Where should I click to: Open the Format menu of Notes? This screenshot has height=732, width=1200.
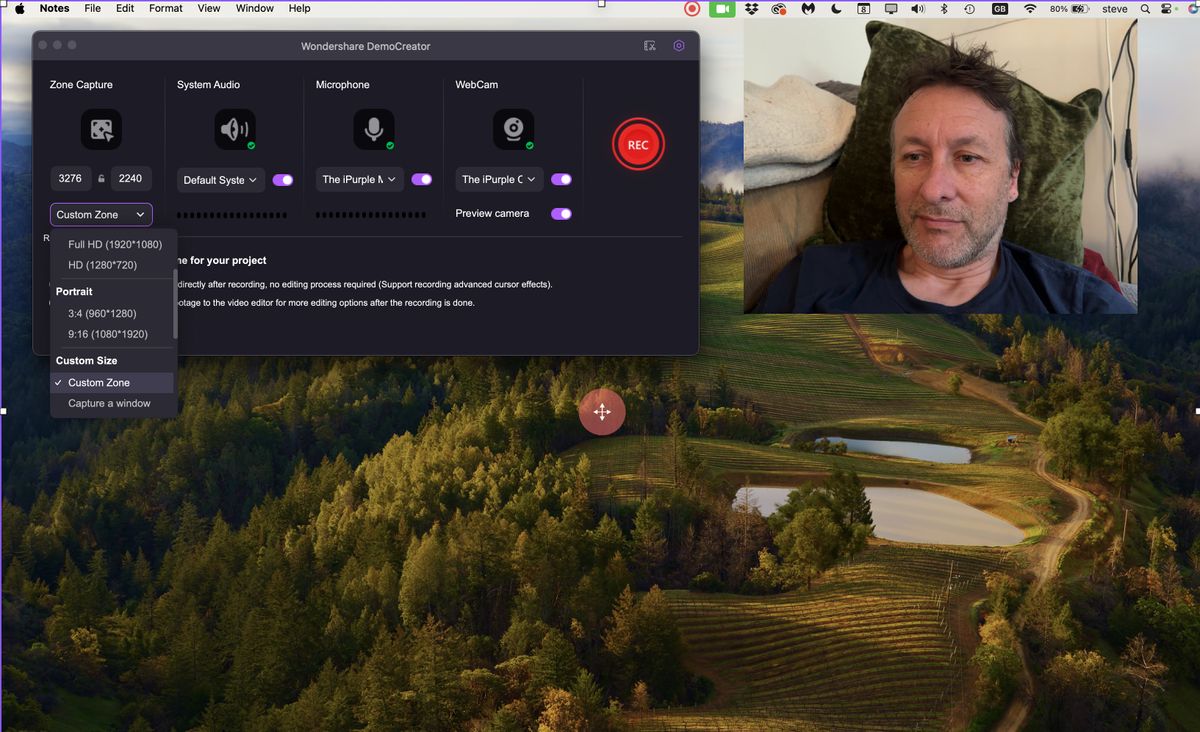165,8
